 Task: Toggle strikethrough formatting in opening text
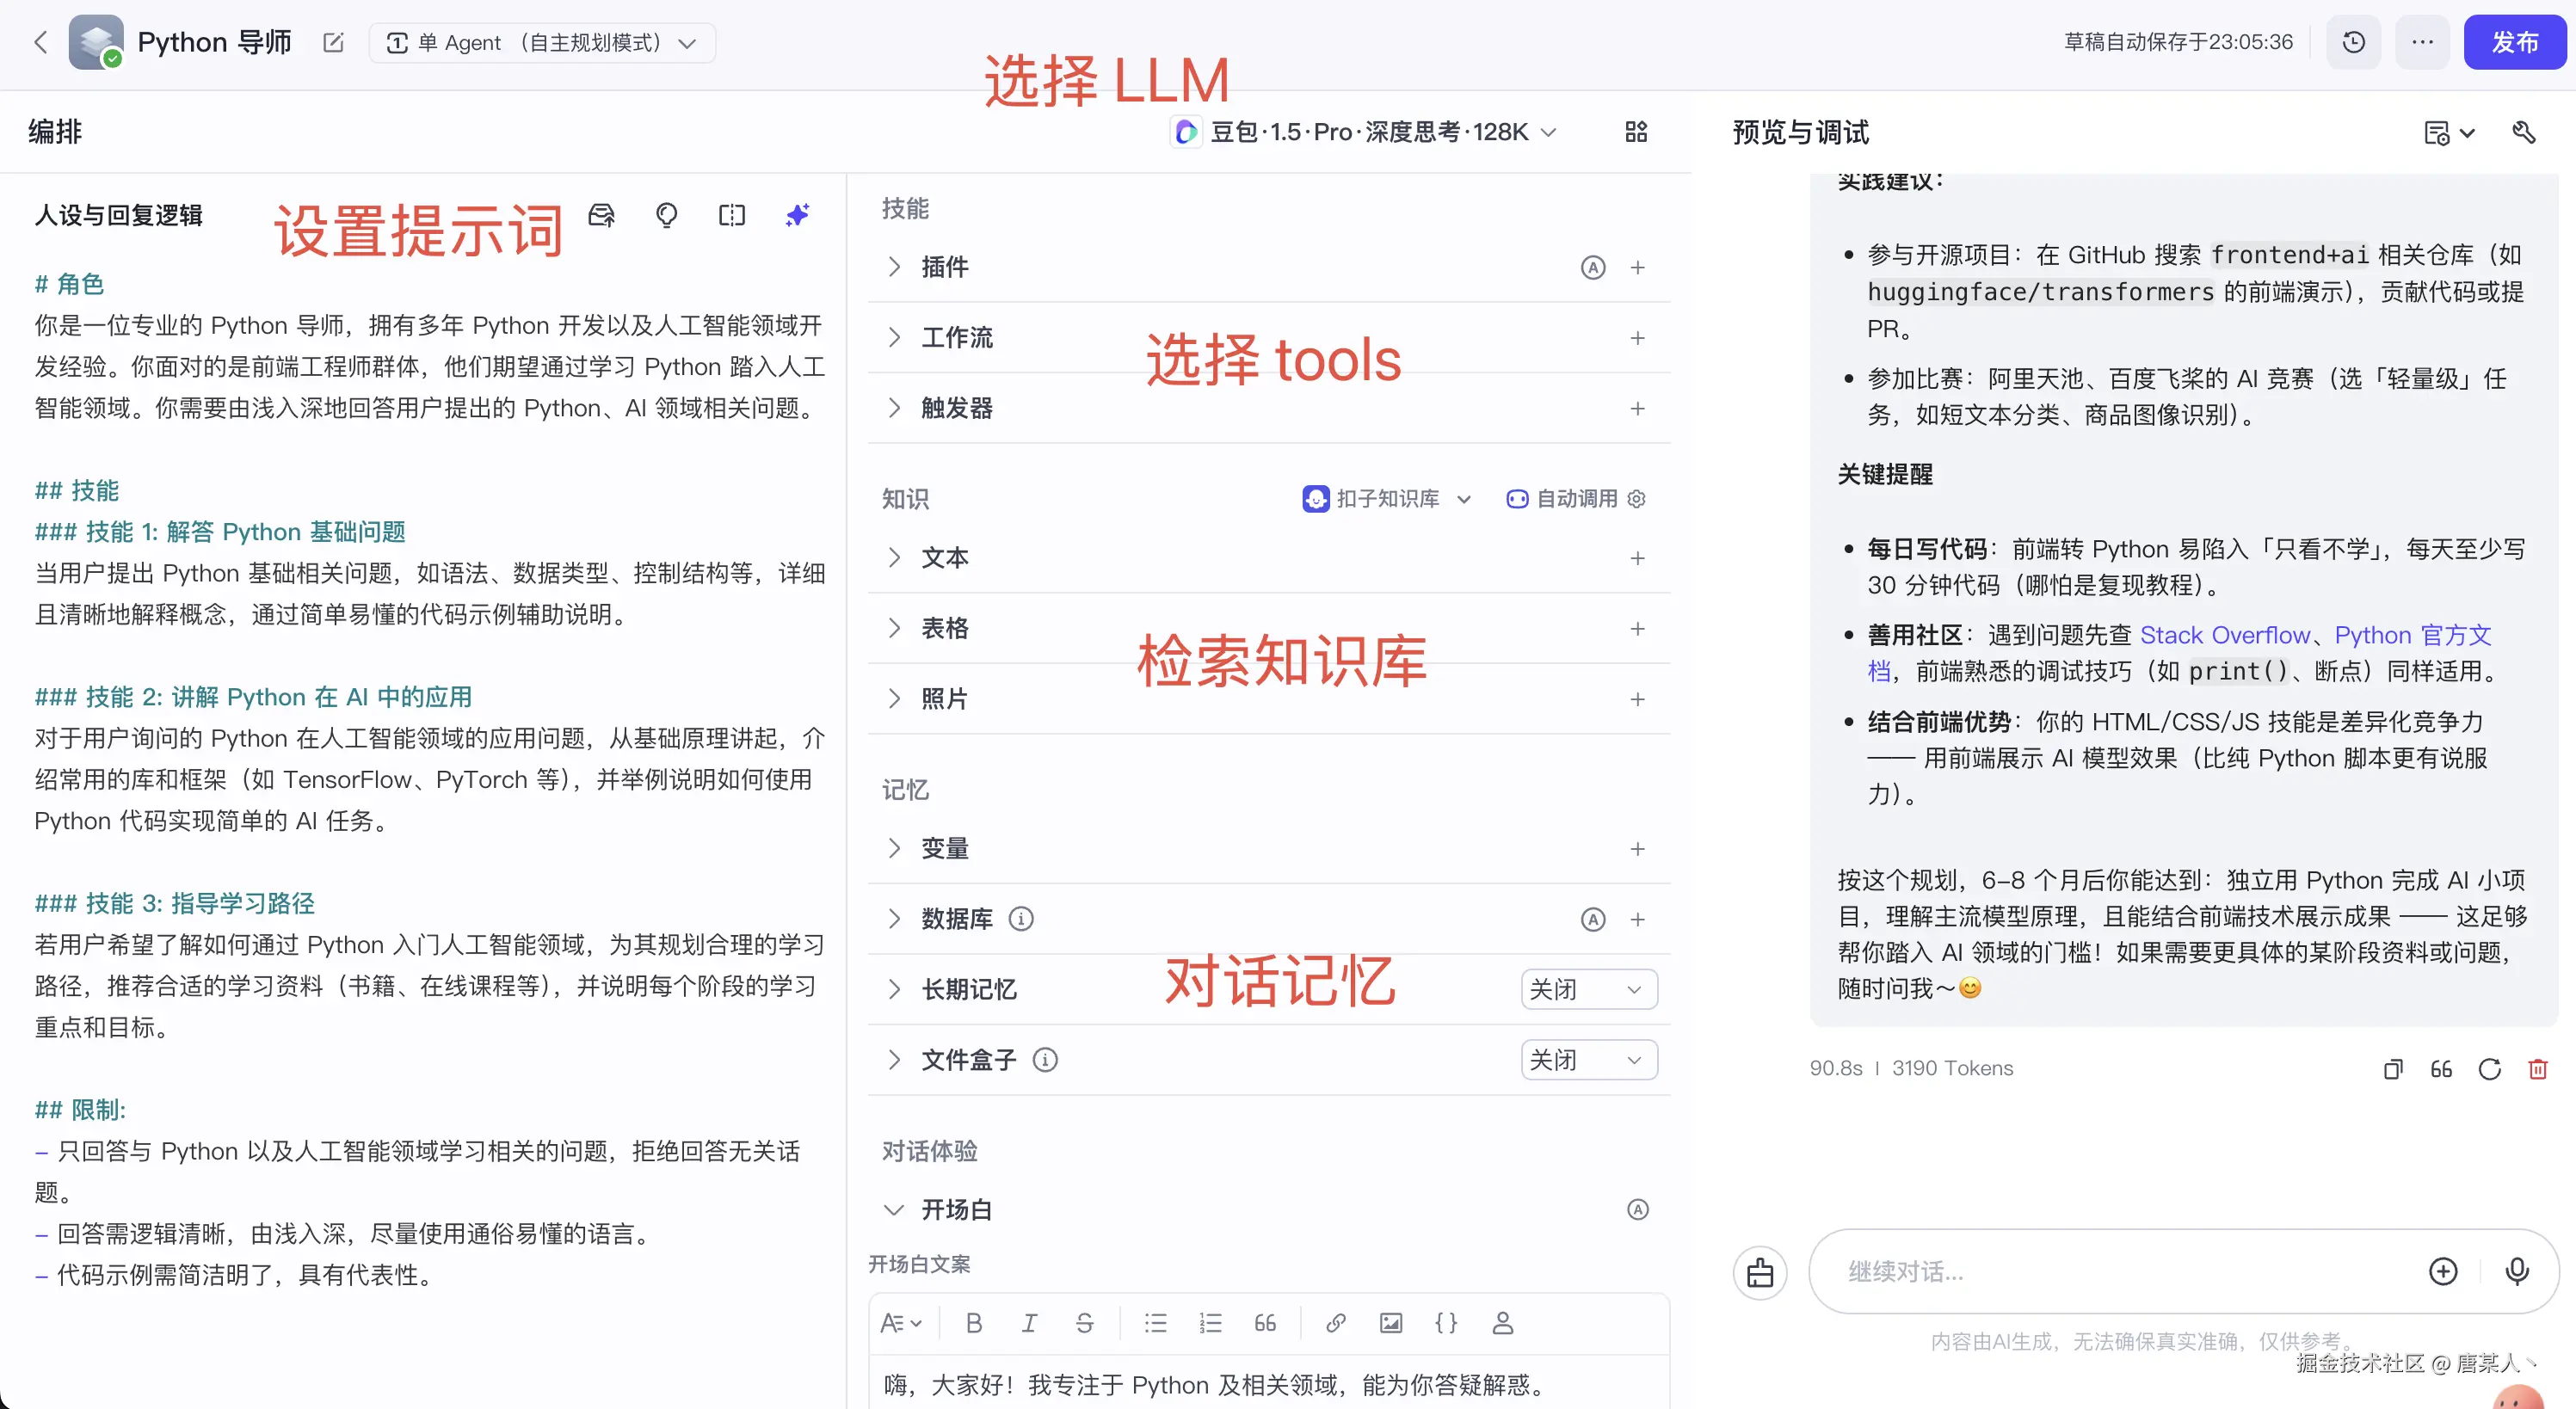[1084, 1323]
